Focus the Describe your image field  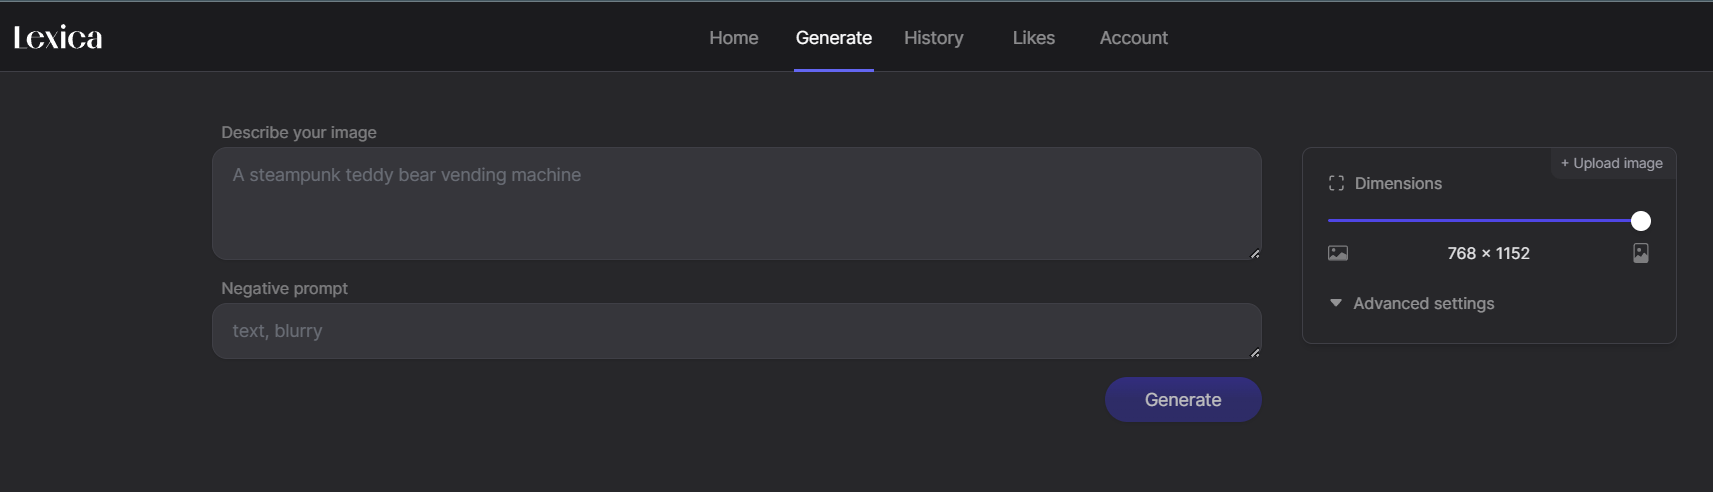736,204
